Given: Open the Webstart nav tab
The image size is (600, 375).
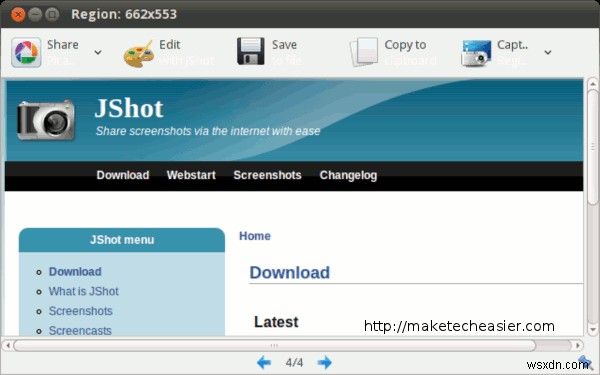Looking at the screenshot, I should pyautogui.click(x=191, y=175).
